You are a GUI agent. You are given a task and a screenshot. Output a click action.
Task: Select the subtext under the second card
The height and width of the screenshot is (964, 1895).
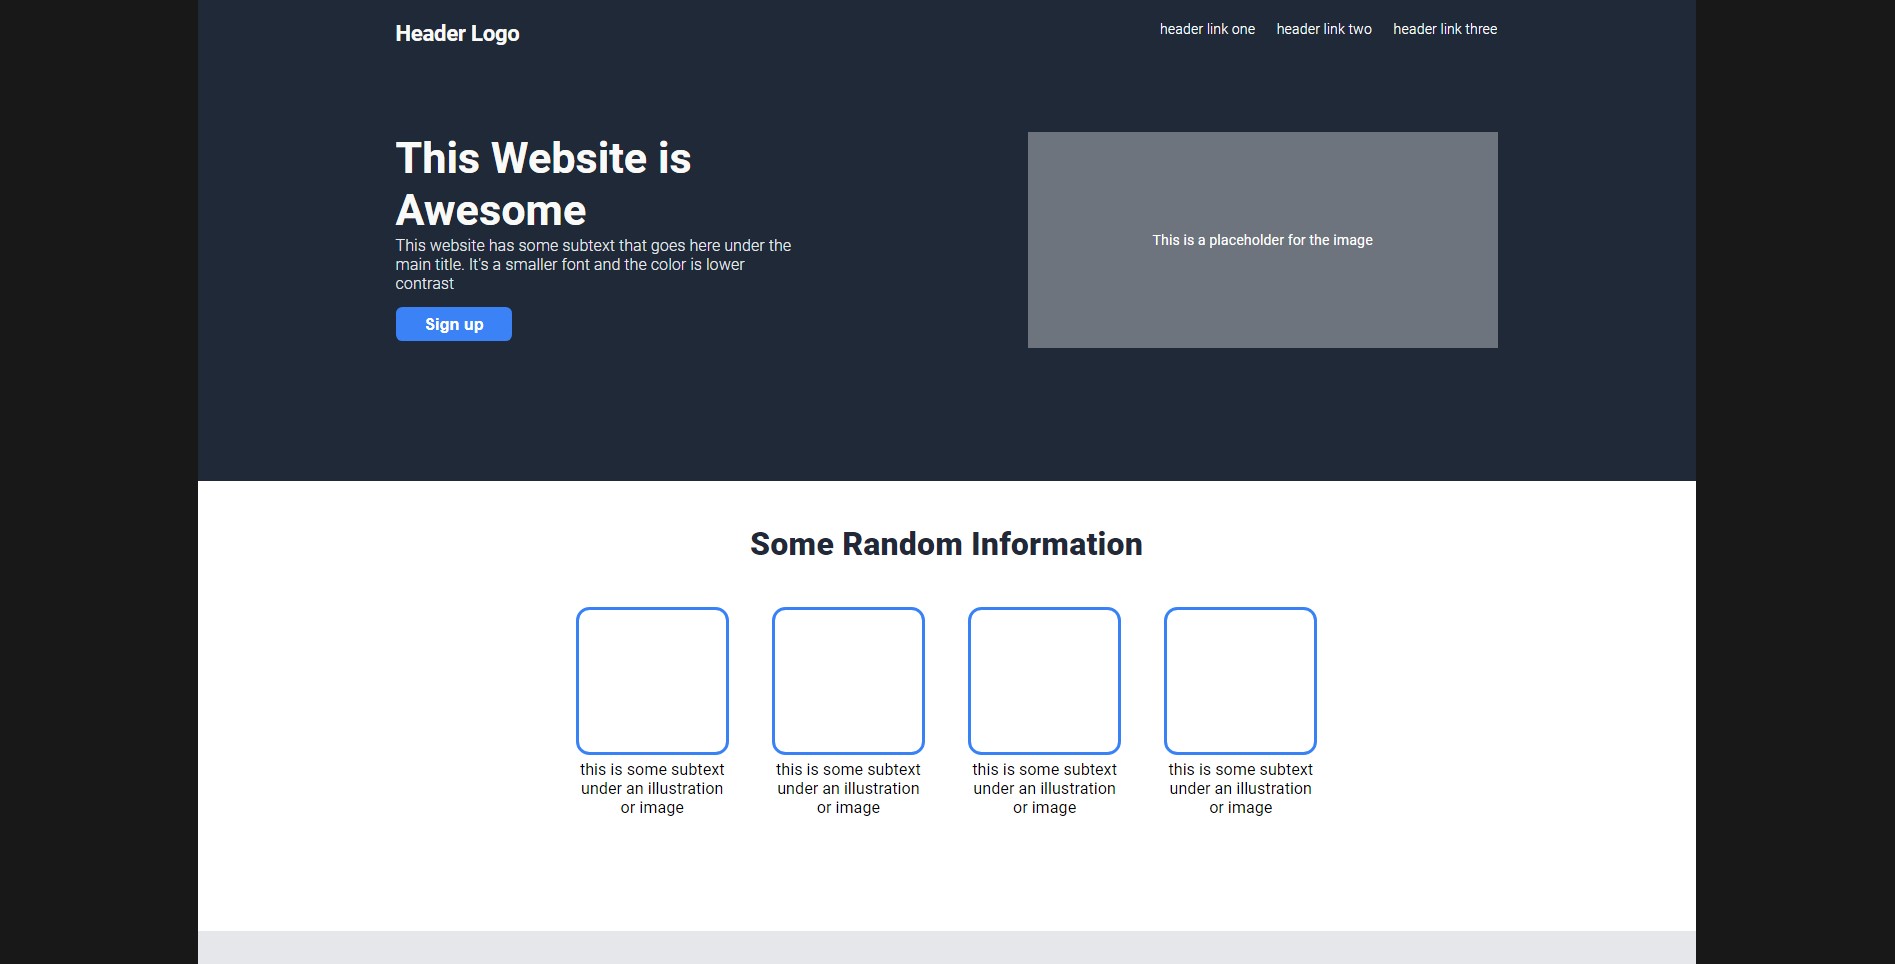coord(848,788)
